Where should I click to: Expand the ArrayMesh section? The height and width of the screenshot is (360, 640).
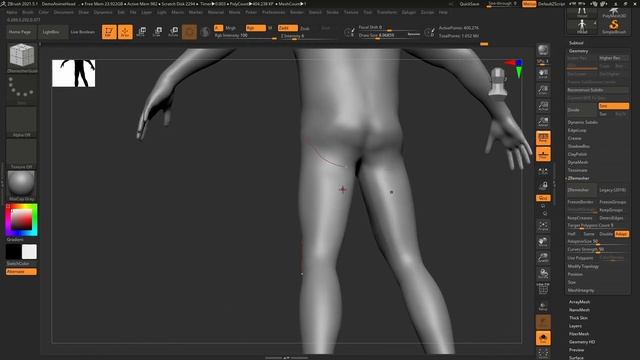click(x=579, y=302)
